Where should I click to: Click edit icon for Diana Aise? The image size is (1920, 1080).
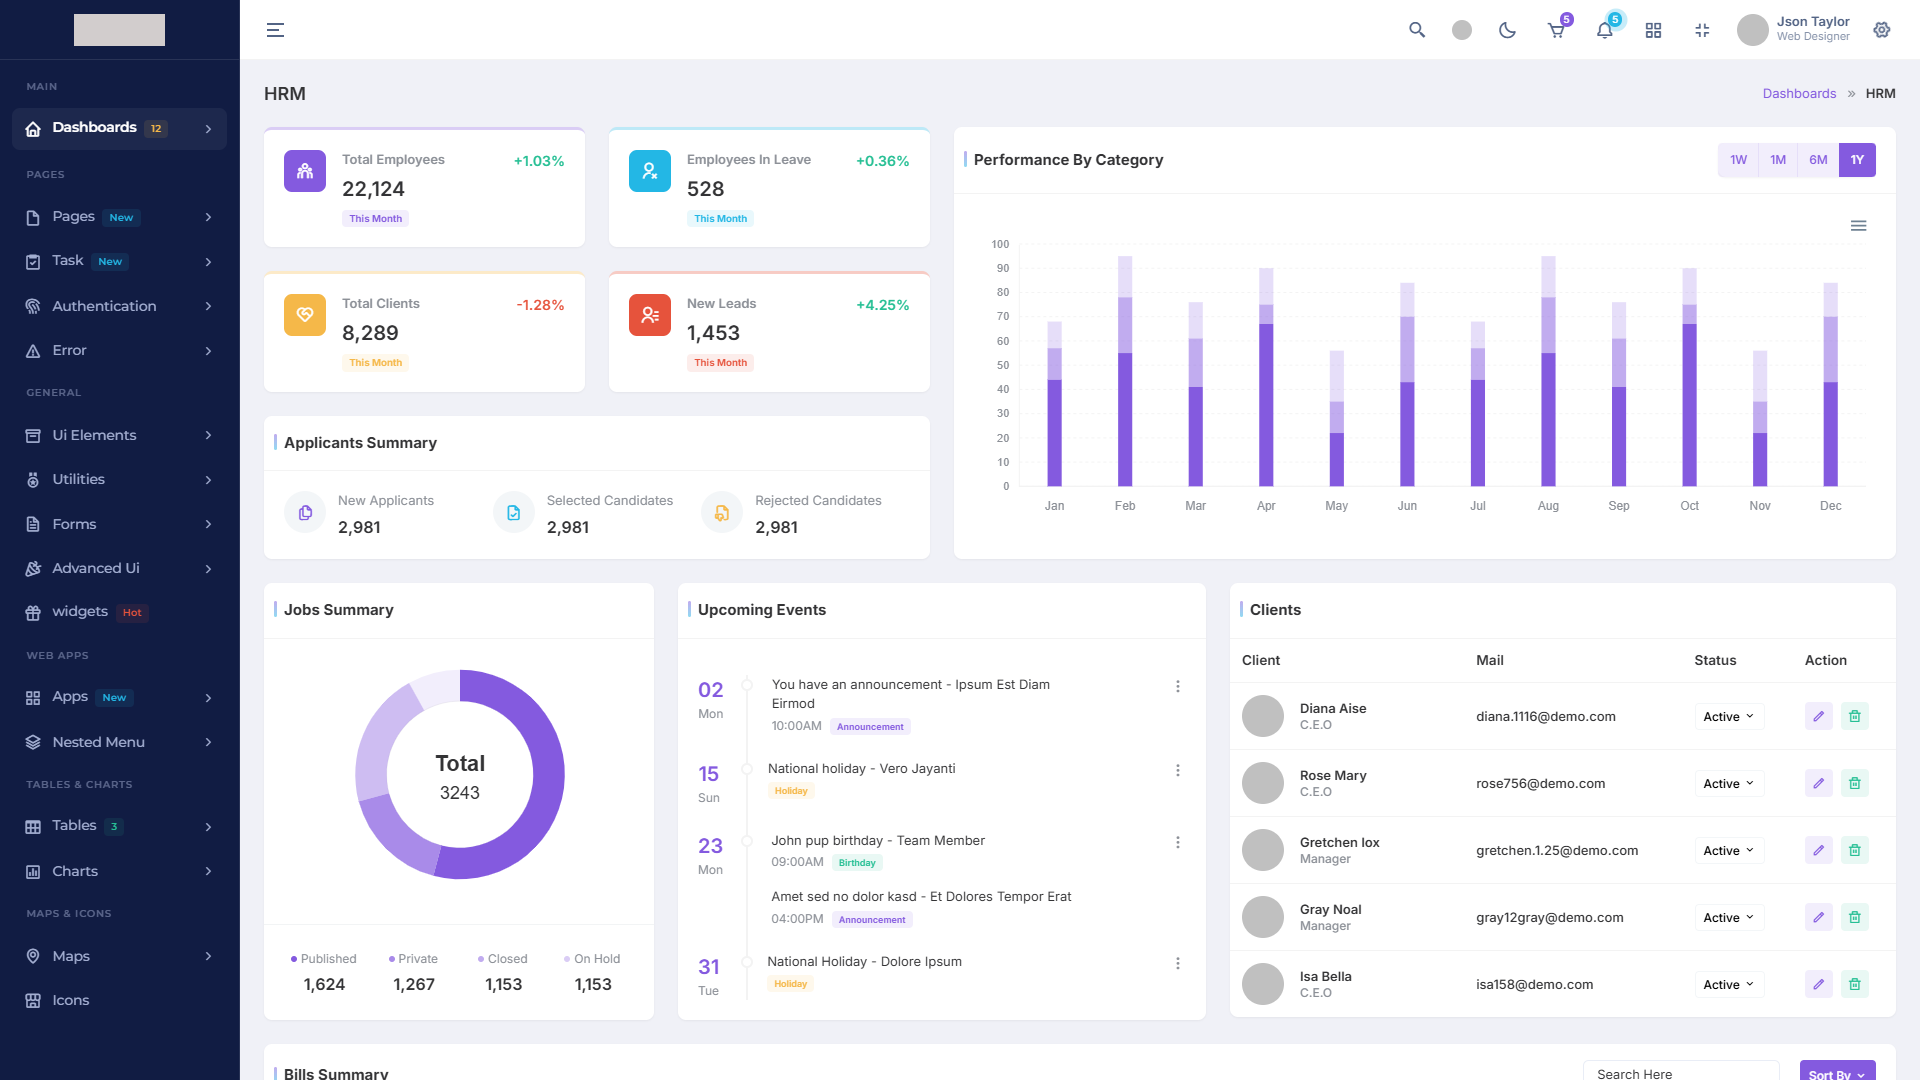(x=1818, y=716)
